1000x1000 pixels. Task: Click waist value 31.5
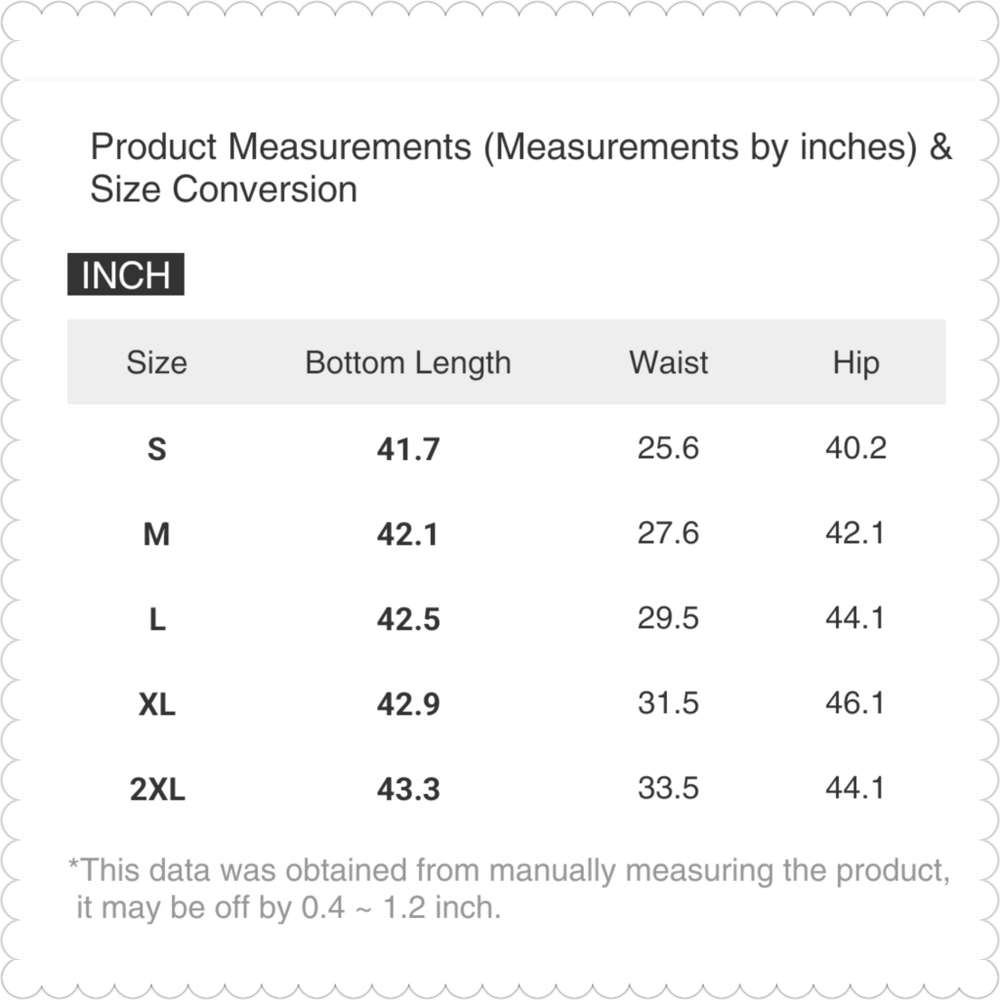(x=668, y=703)
